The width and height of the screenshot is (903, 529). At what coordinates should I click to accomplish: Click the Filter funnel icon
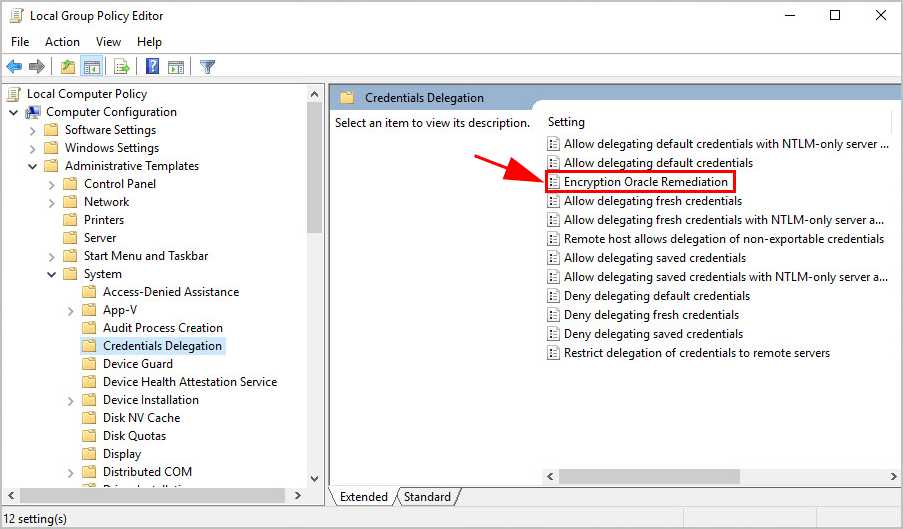[207, 67]
